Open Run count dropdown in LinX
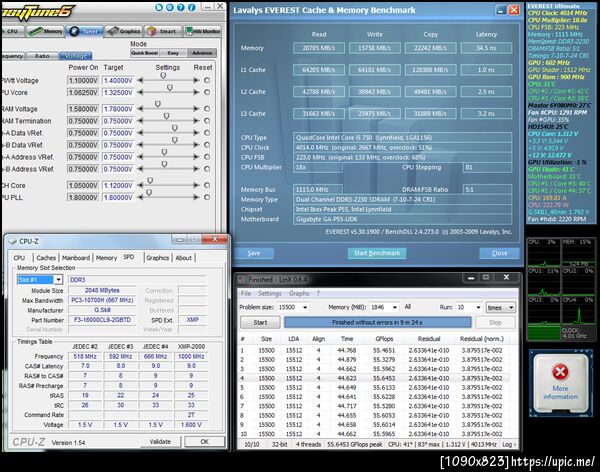 click(478, 307)
